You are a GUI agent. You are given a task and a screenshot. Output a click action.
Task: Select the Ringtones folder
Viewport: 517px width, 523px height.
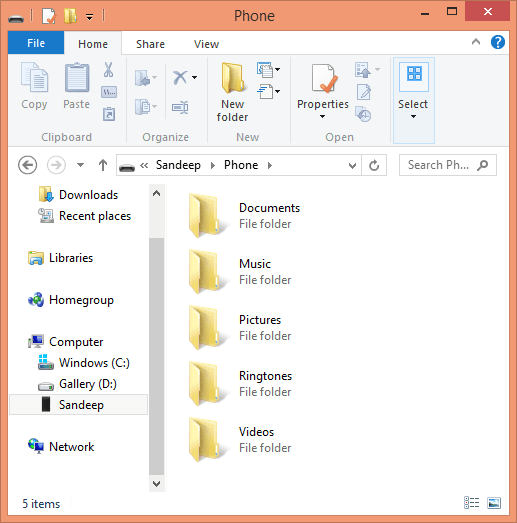click(240, 384)
